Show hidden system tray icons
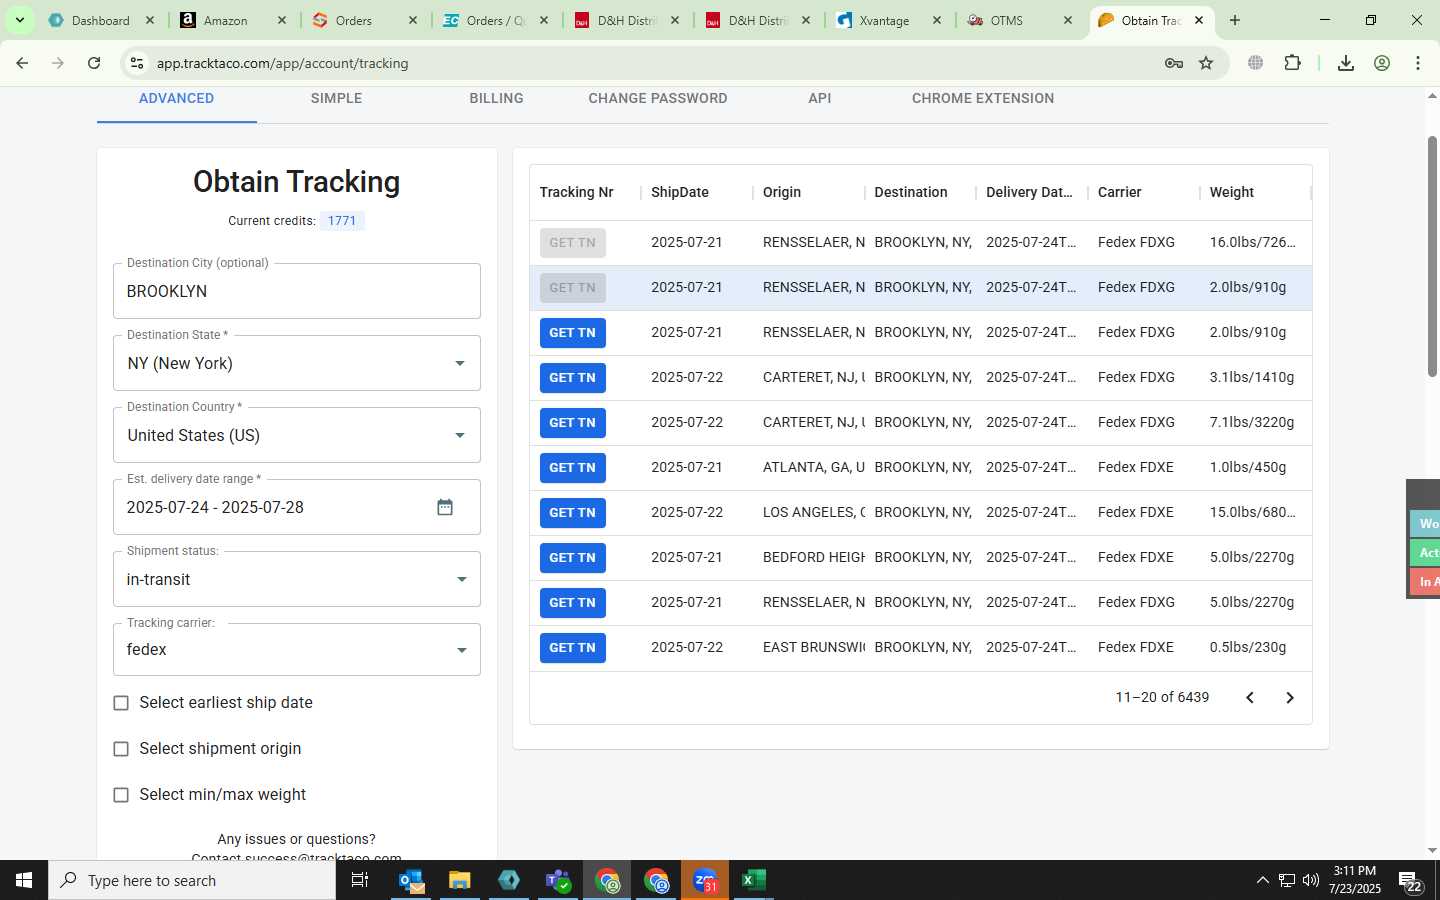 (x=1262, y=880)
